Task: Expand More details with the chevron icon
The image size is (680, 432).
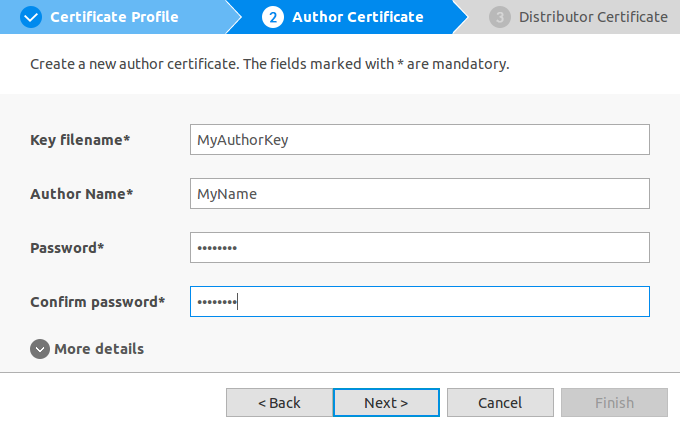Action: (40, 349)
